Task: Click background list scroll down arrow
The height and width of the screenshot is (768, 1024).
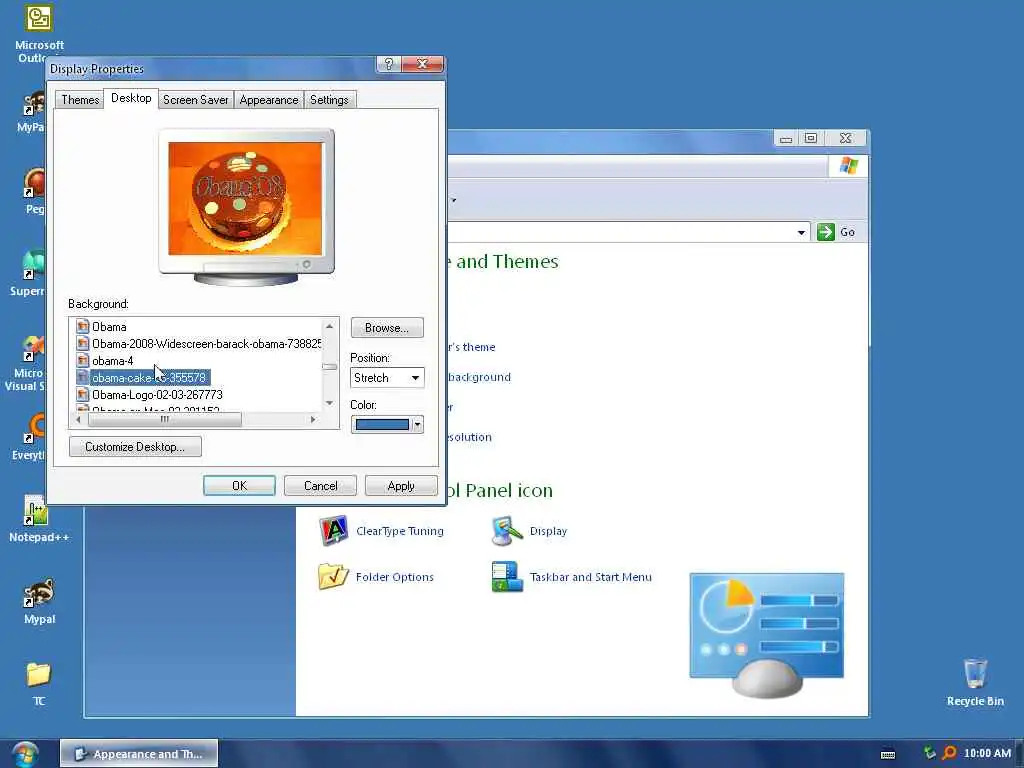Action: (x=330, y=403)
